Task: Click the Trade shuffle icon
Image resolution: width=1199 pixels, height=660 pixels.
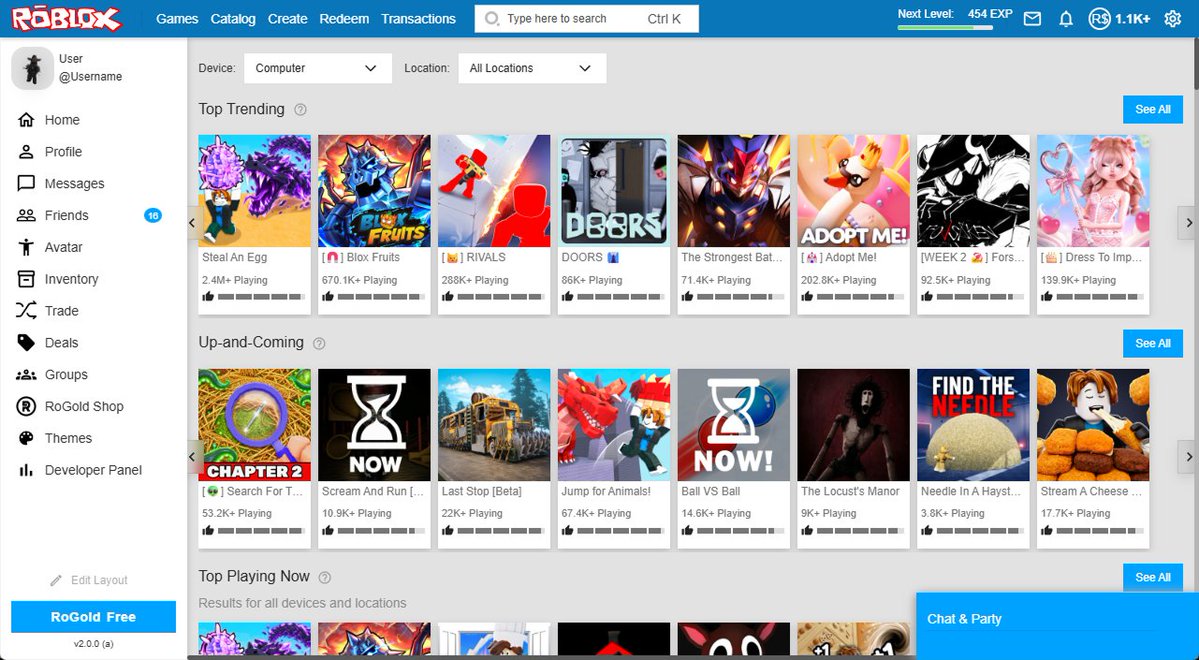Action: (x=26, y=310)
